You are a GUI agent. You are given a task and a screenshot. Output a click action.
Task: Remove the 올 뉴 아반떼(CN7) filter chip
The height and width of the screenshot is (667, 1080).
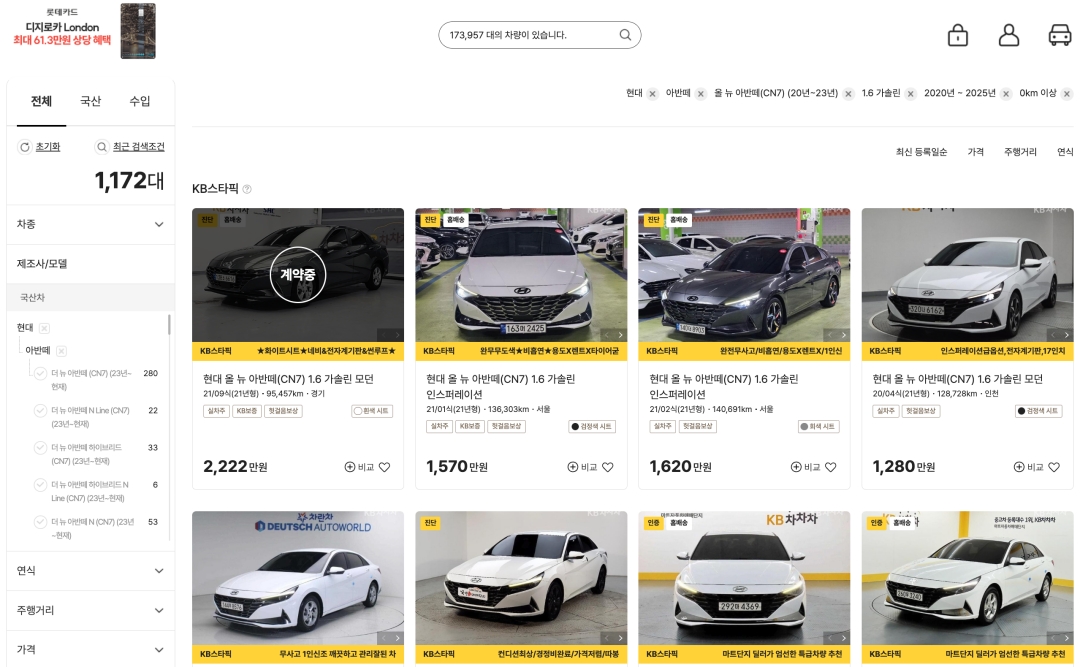click(849, 94)
